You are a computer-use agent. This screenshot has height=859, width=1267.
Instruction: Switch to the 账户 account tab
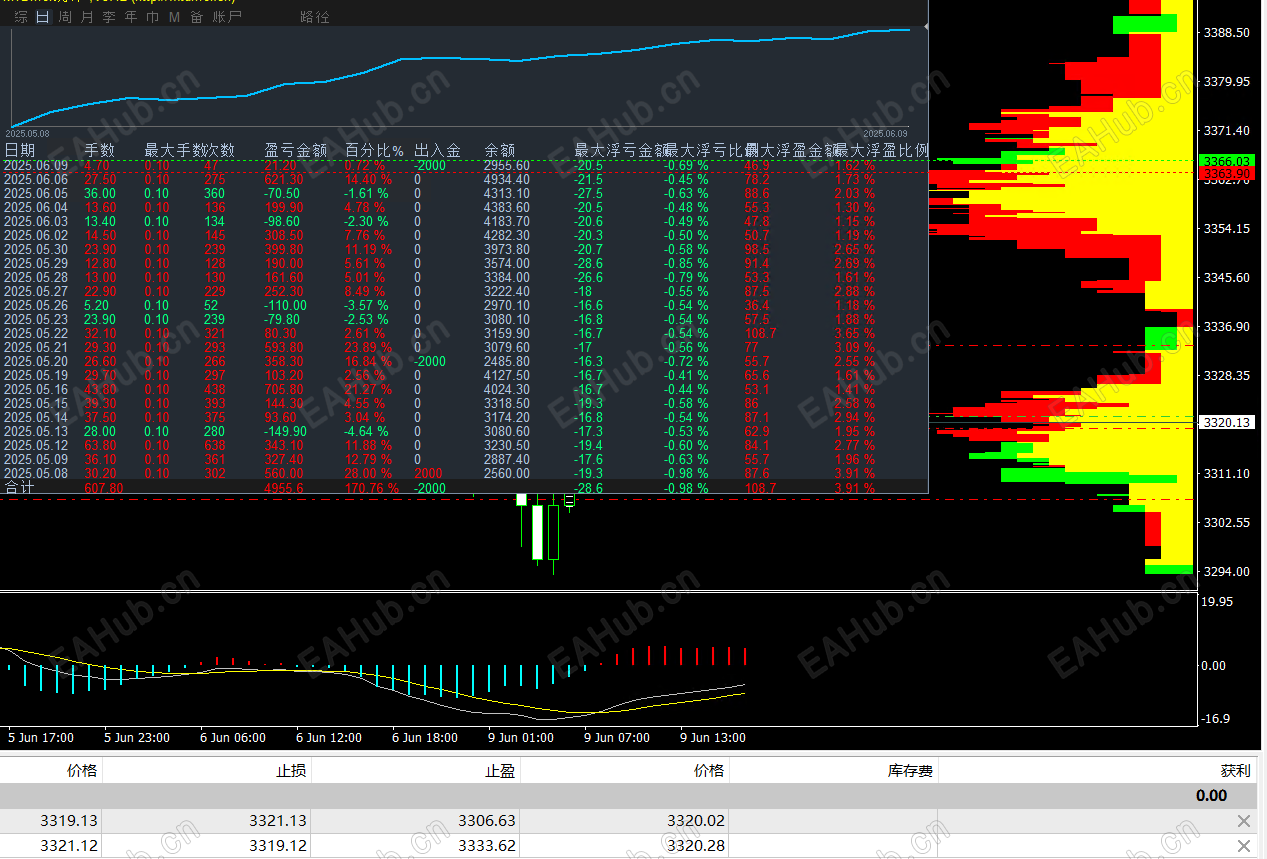[x=227, y=17]
